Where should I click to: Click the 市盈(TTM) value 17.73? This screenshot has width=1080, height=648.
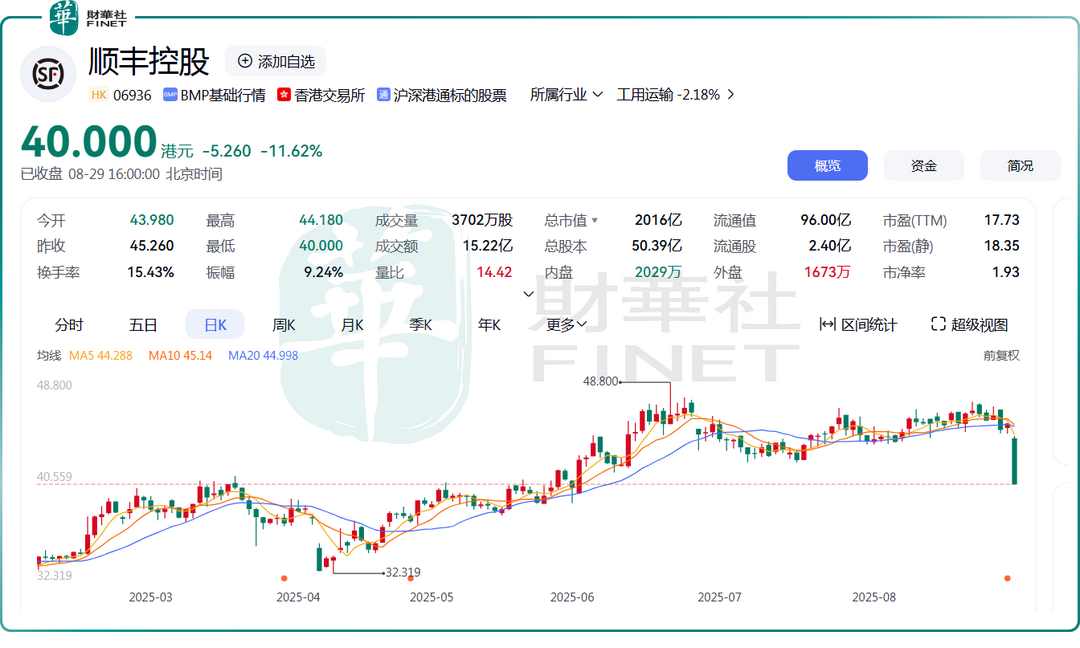coord(1001,220)
